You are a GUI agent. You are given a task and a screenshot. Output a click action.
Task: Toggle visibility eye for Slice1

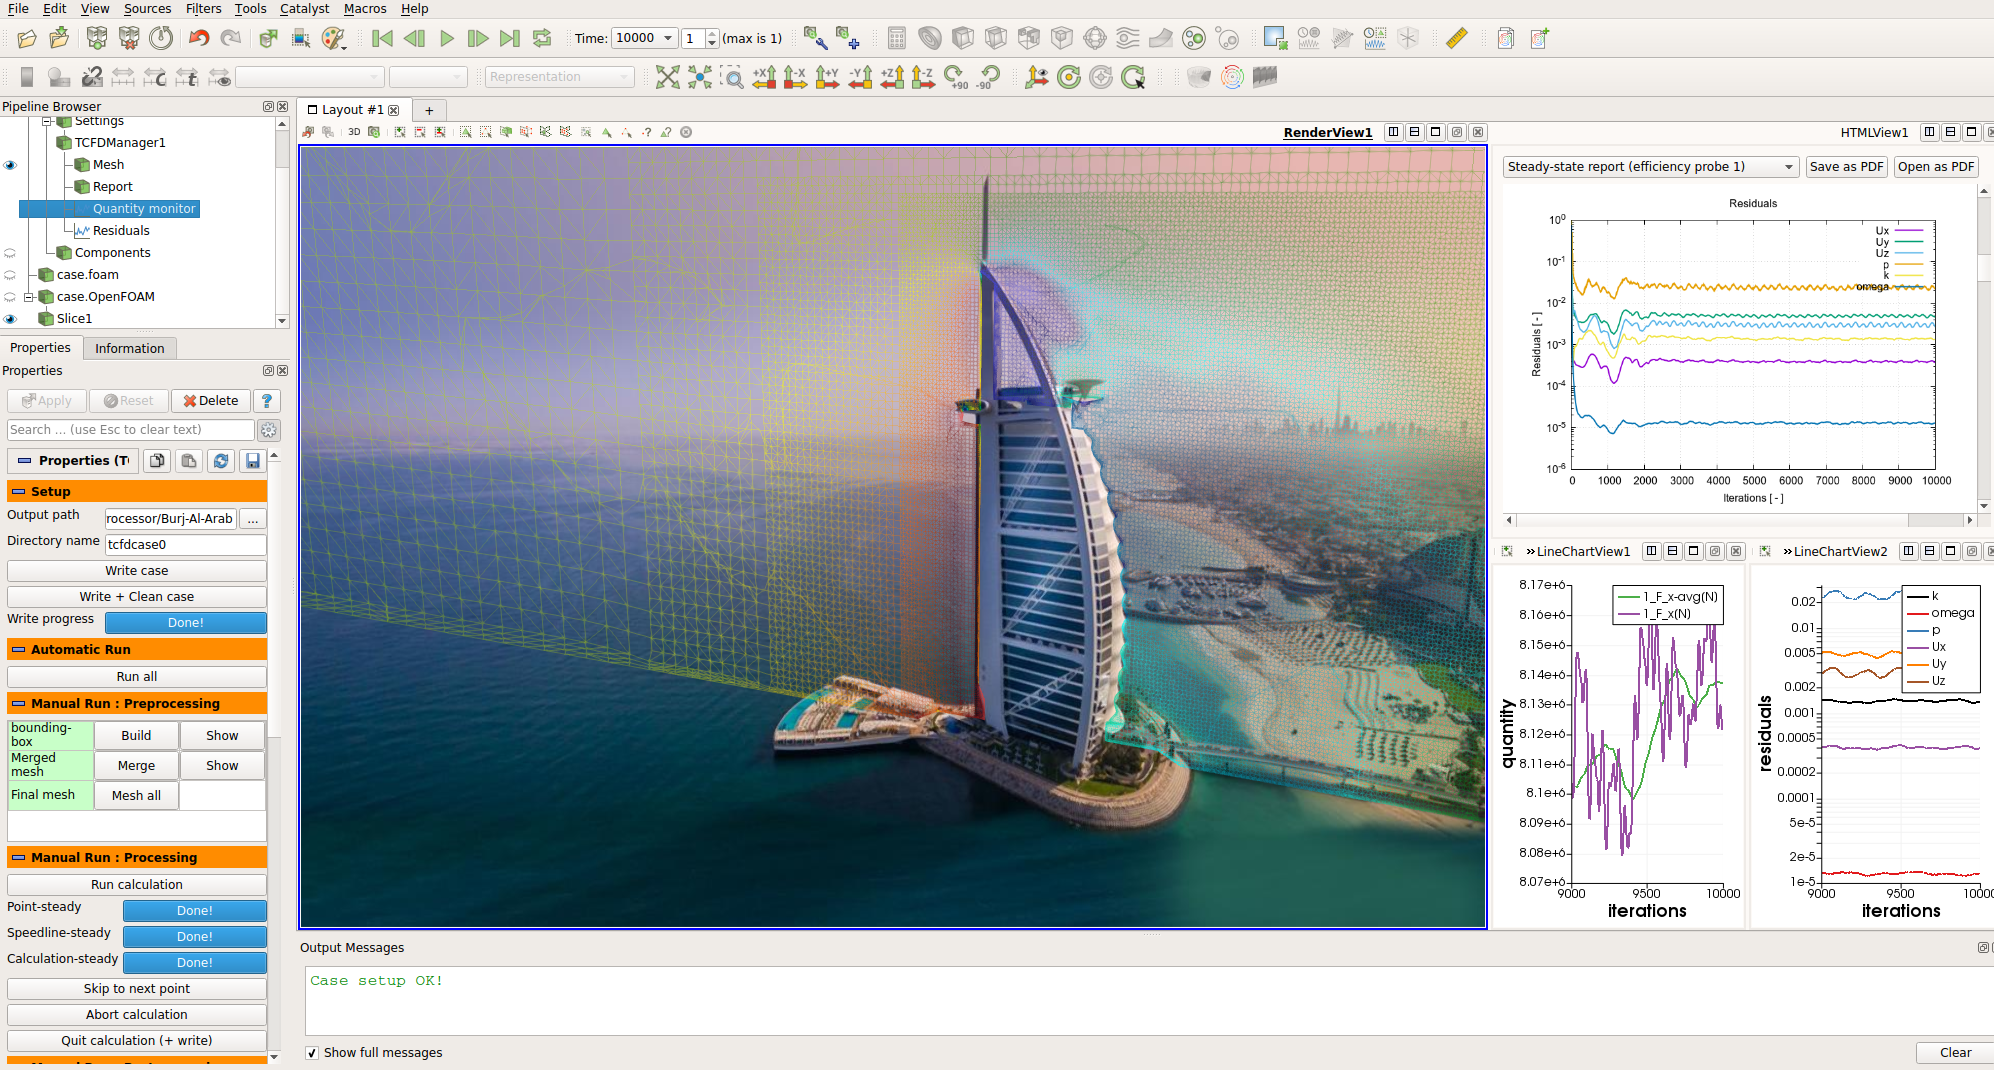tap(10, 319)
